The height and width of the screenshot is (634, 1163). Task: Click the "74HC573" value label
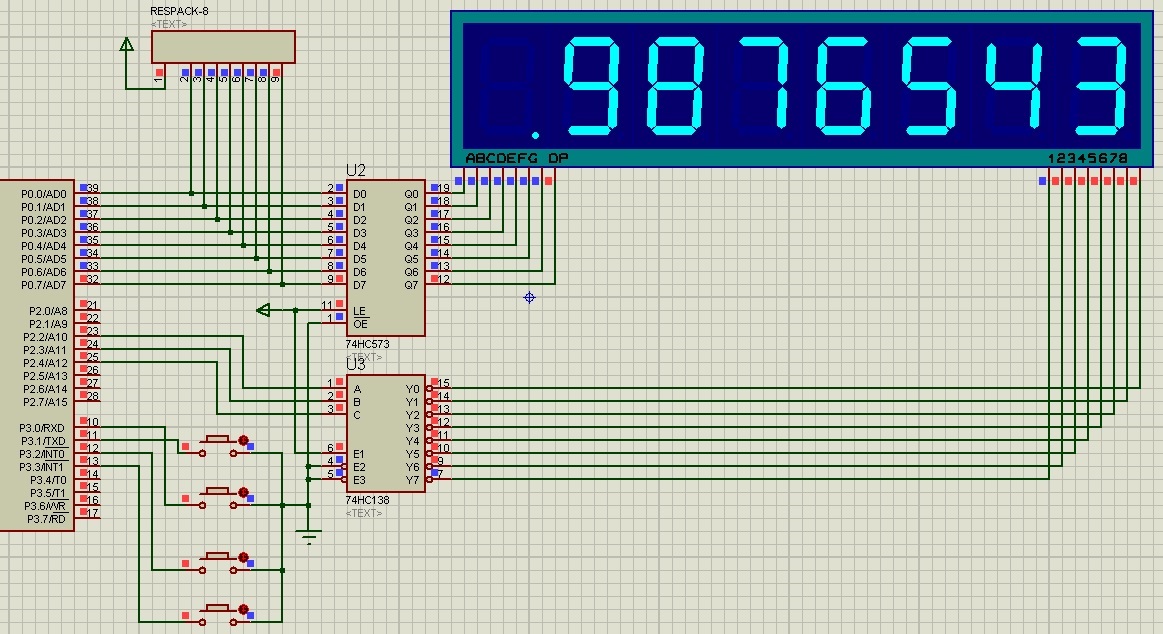point(367,344)
